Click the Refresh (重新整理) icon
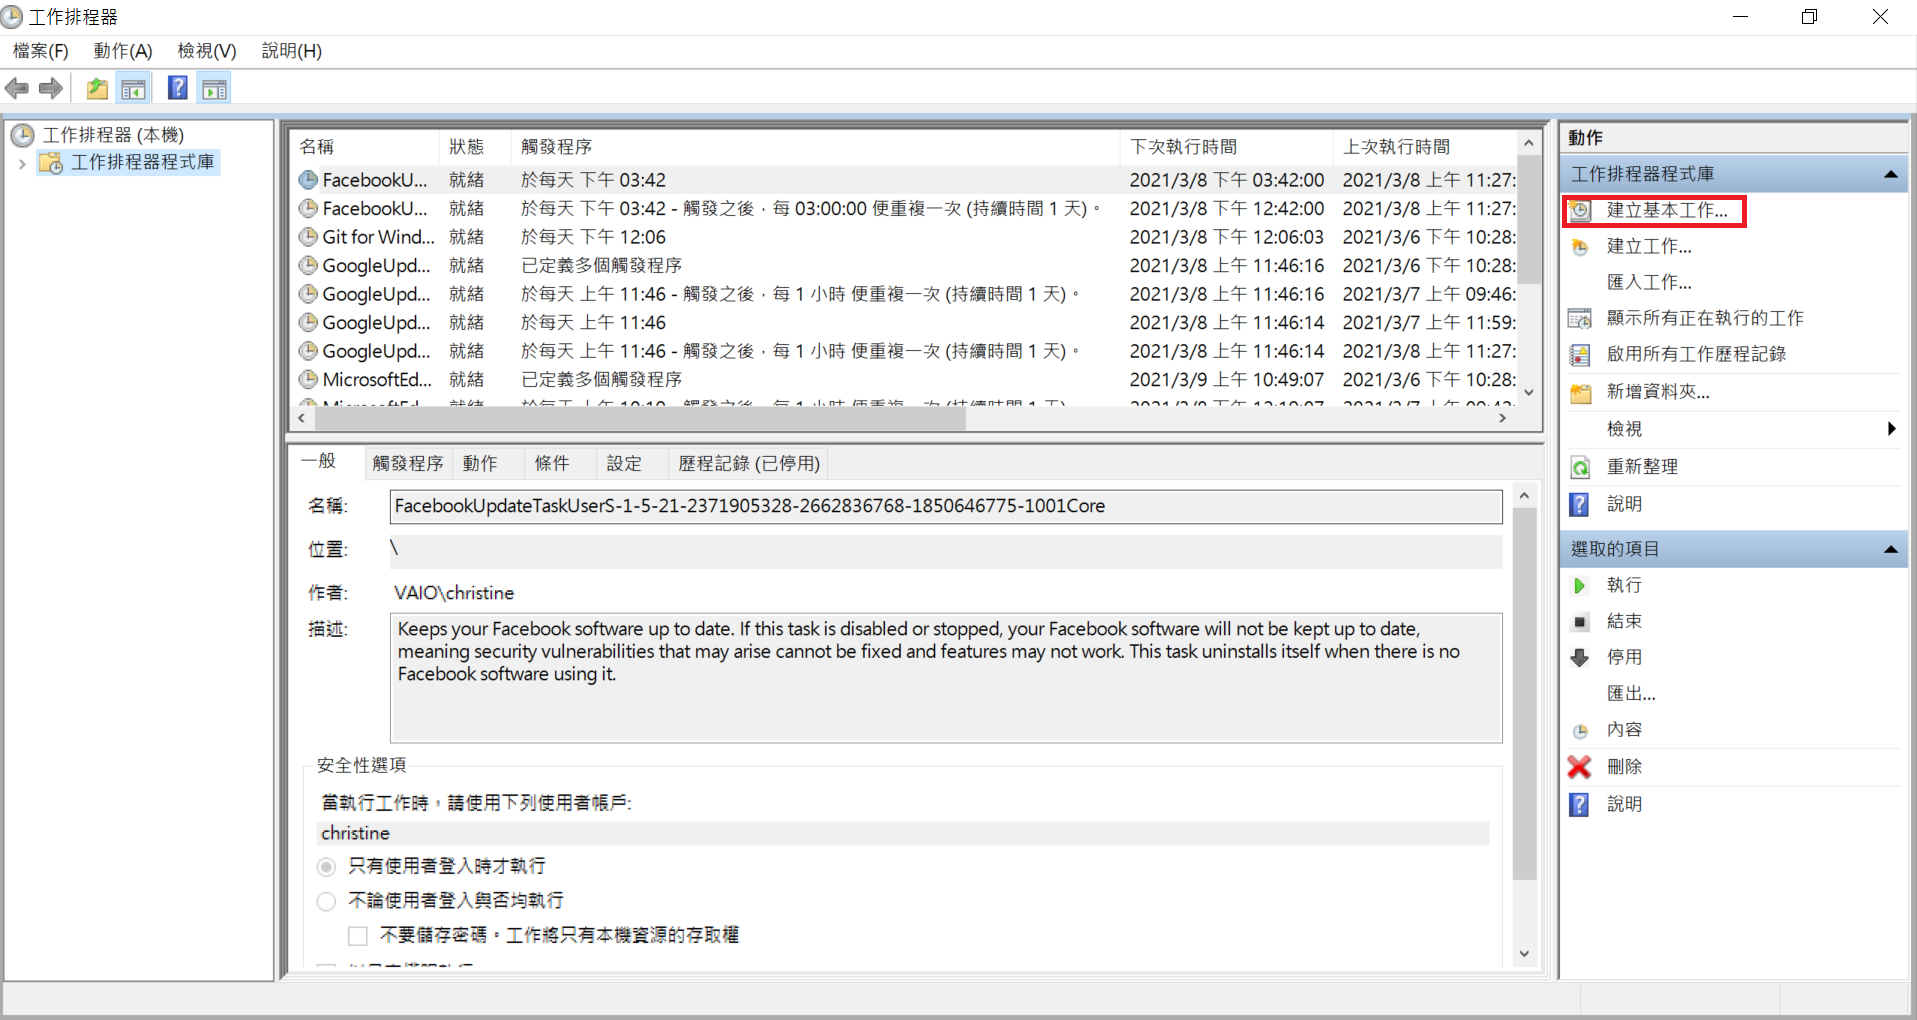This screenshot has height=1020, width=1917. tap(1580, 467)
